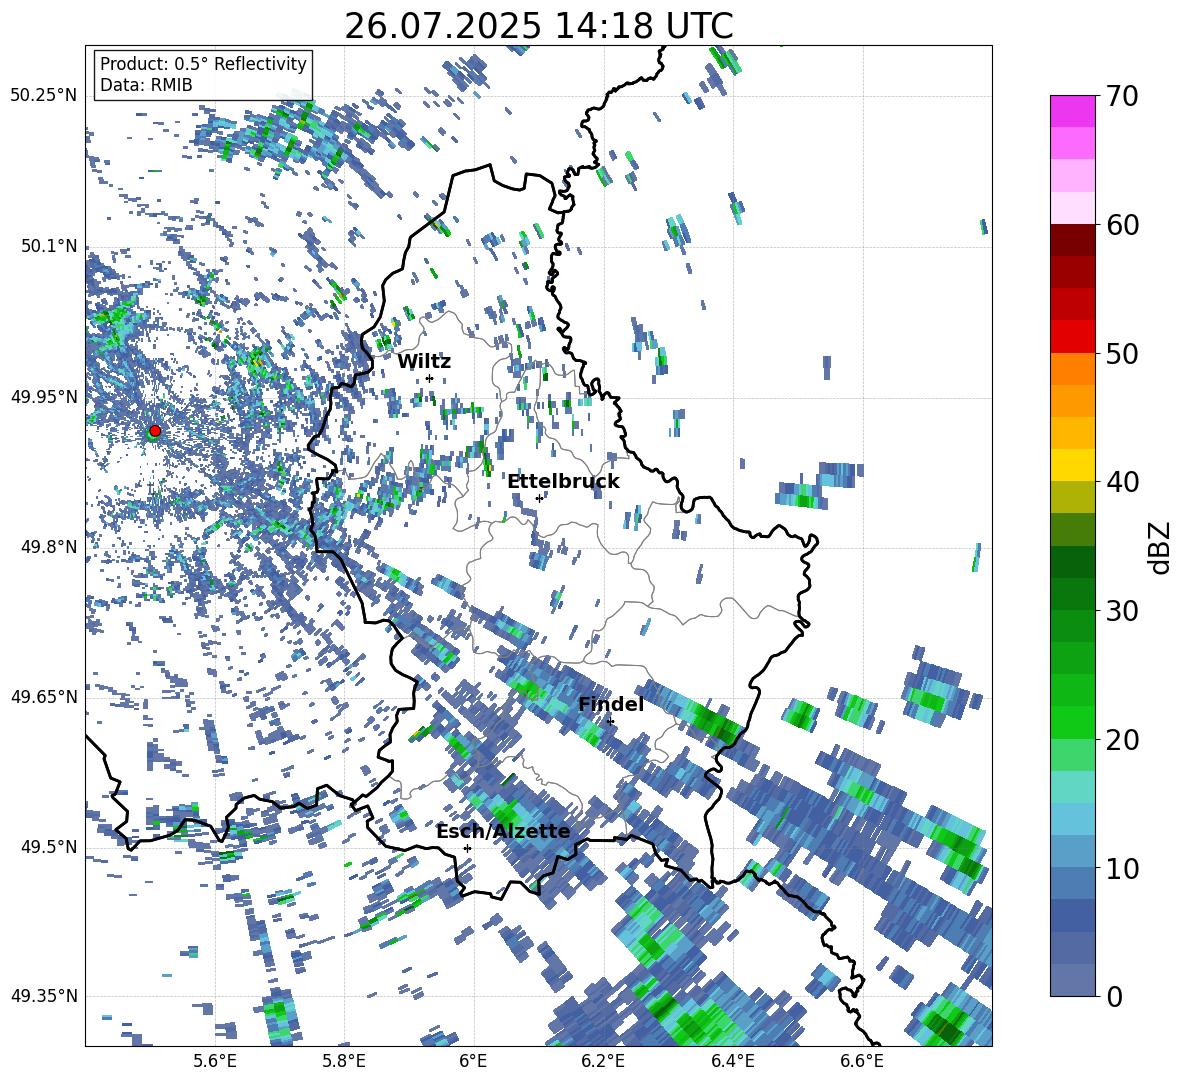Click the 6.4°E longitude label

(x=733, y=1062)
